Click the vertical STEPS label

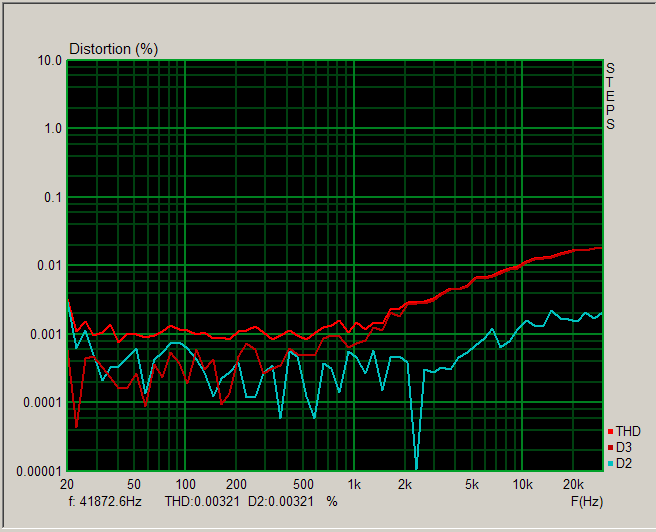(610, 96)
